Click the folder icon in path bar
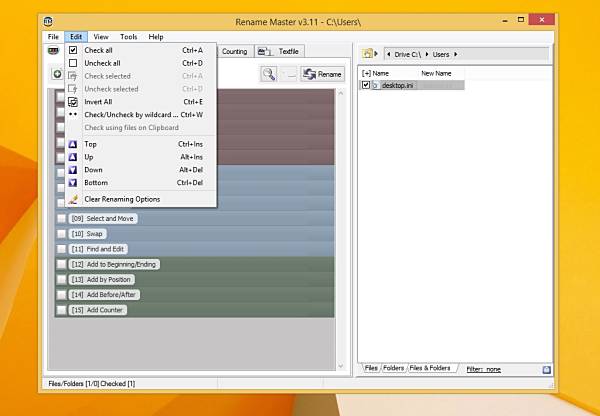The height and width of the screenshot is (416, 600). click(x=367, y=54)
